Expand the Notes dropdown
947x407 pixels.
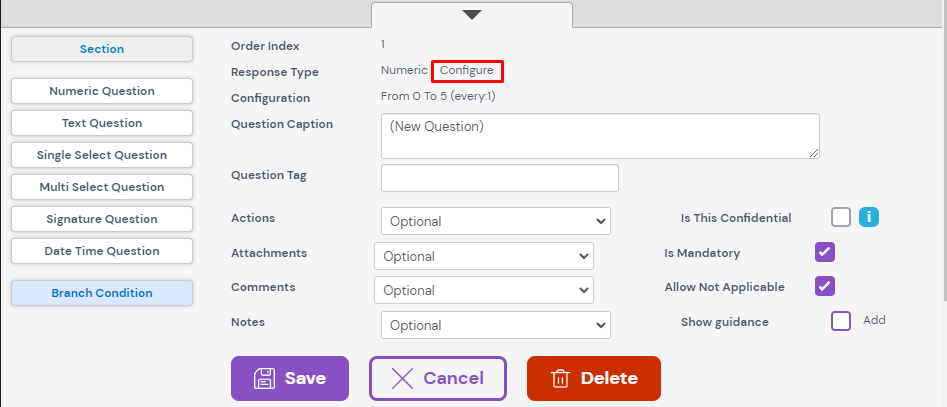495,325
